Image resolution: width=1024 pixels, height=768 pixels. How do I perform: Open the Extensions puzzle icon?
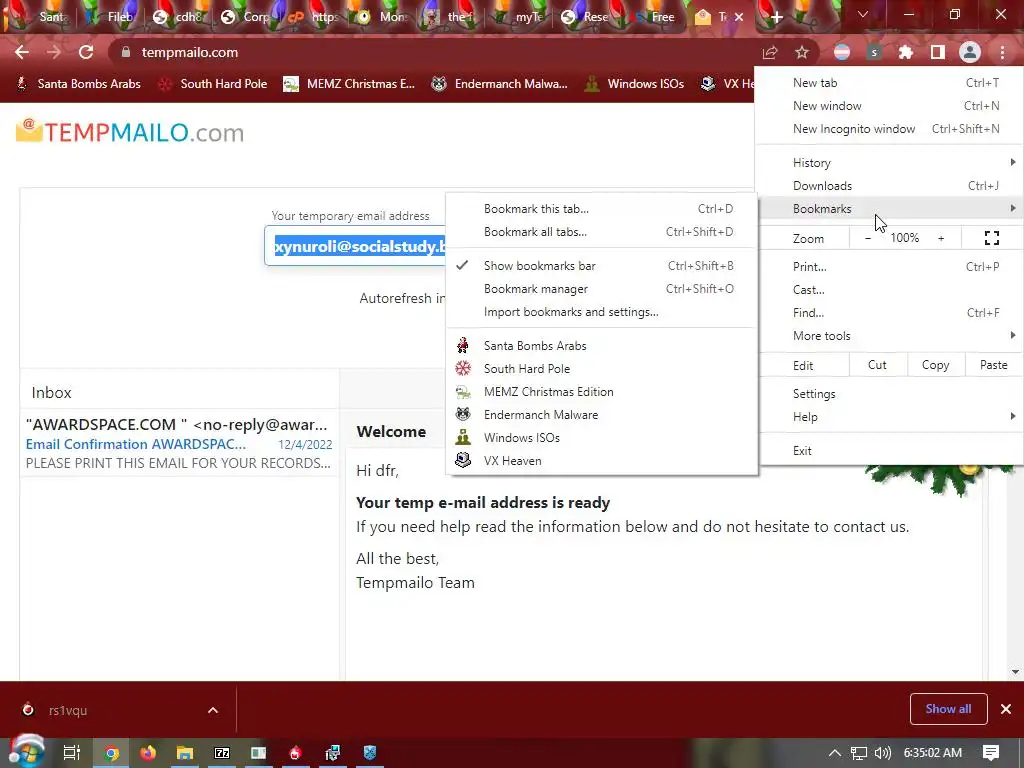(906, 52)
